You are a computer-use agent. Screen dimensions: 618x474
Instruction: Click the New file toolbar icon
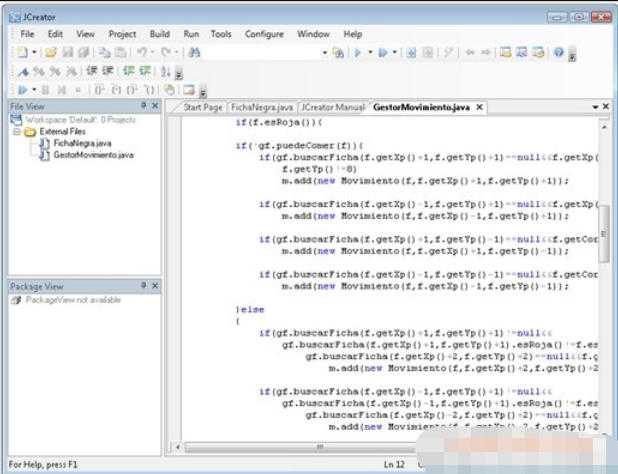click(x=21, y=52)
